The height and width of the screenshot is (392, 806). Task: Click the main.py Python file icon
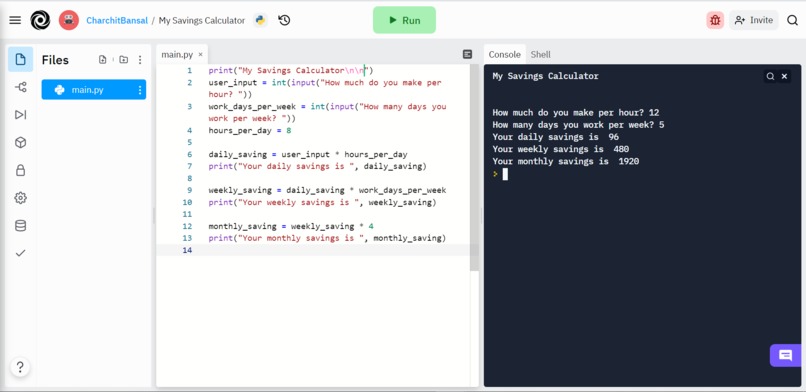tap(60, 90)
